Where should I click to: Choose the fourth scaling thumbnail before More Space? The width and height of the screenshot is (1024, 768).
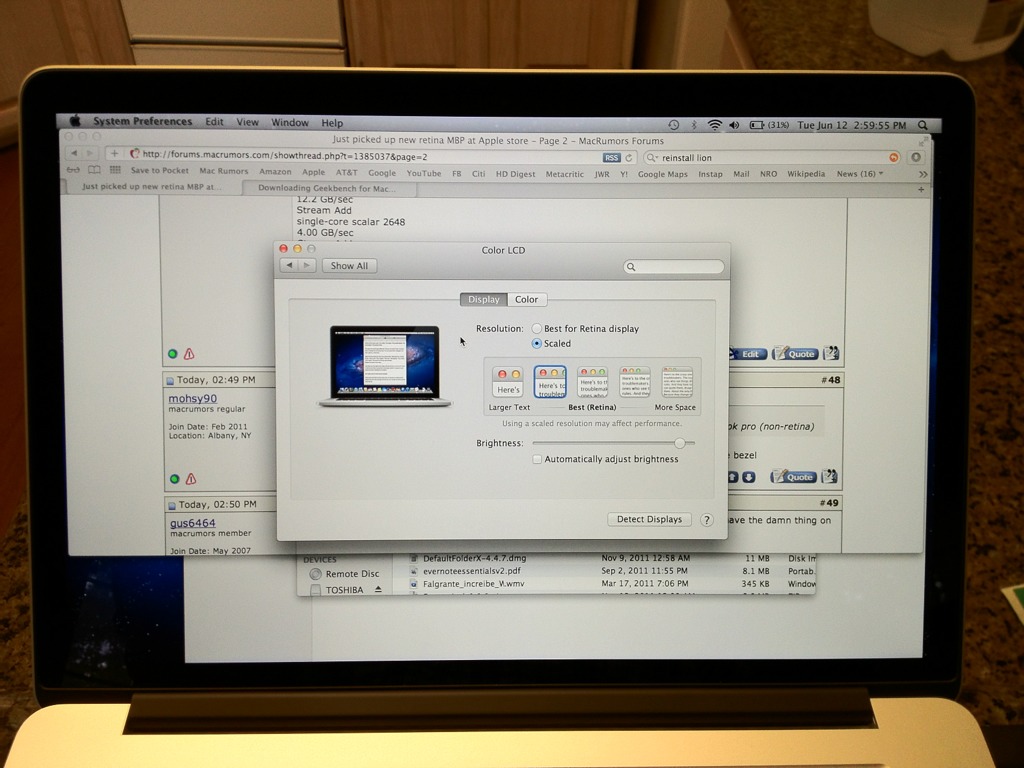(x=634, y=382)
